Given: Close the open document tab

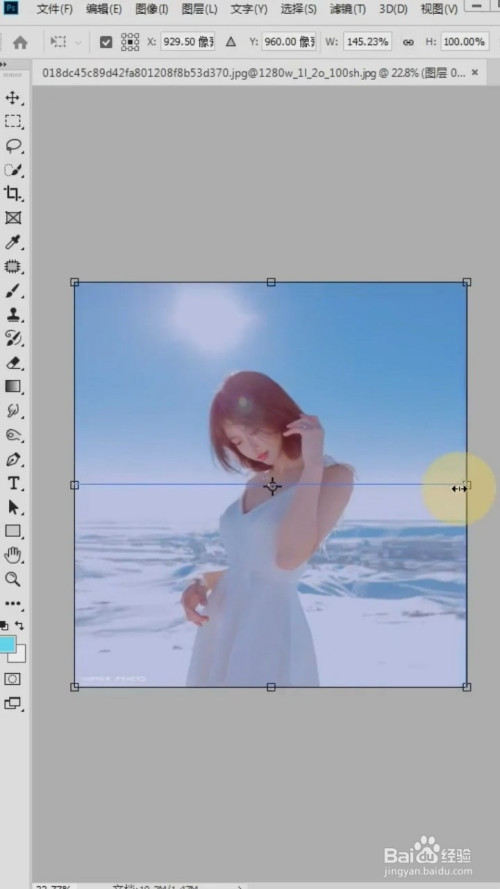Looking at the screenshot, I should tap(475, 73).
